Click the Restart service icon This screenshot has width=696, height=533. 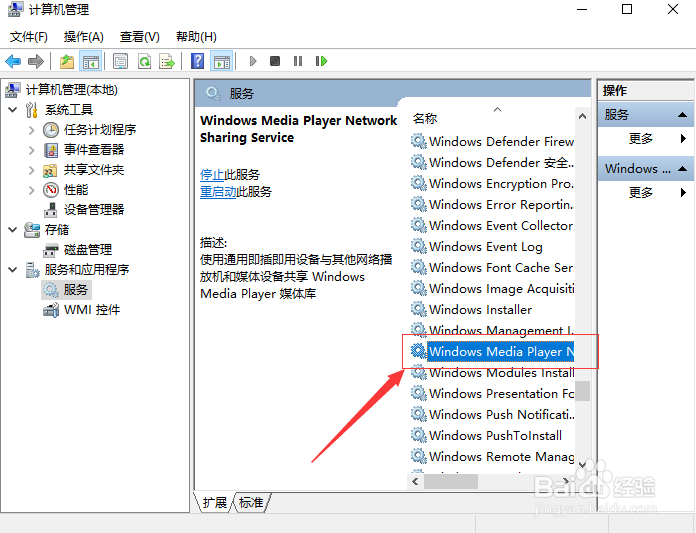(x=321, y=61)
